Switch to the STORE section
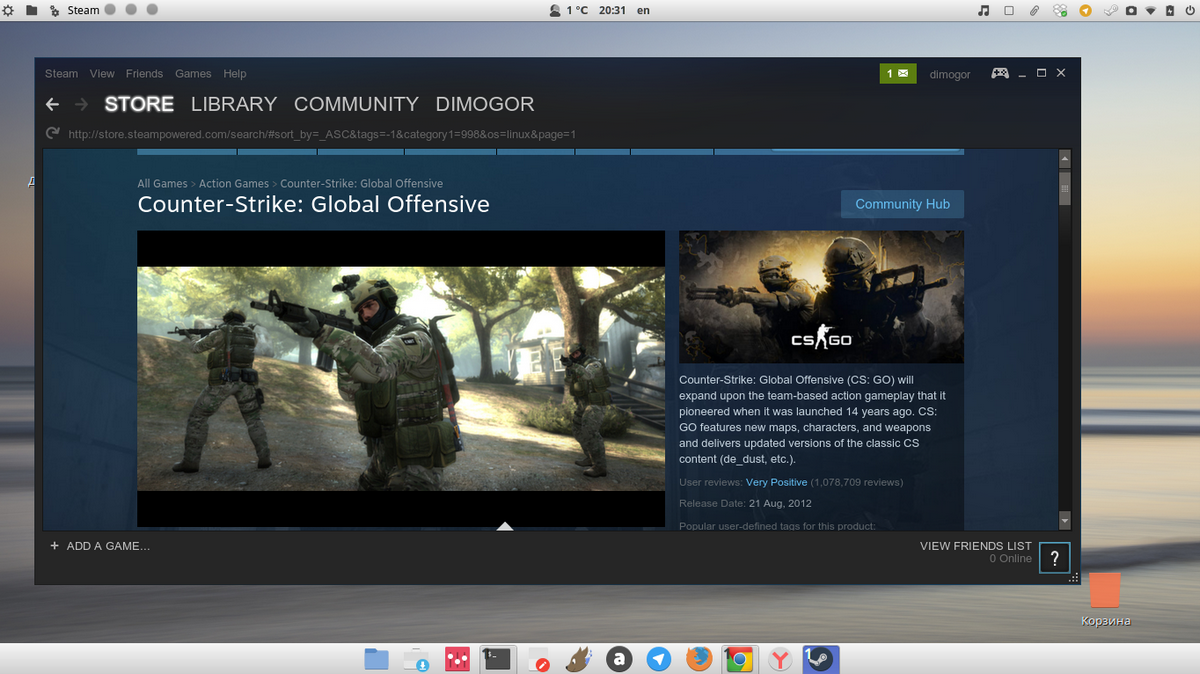Image resolution: width=1200 pixels, height=674 pixels. 139,104
